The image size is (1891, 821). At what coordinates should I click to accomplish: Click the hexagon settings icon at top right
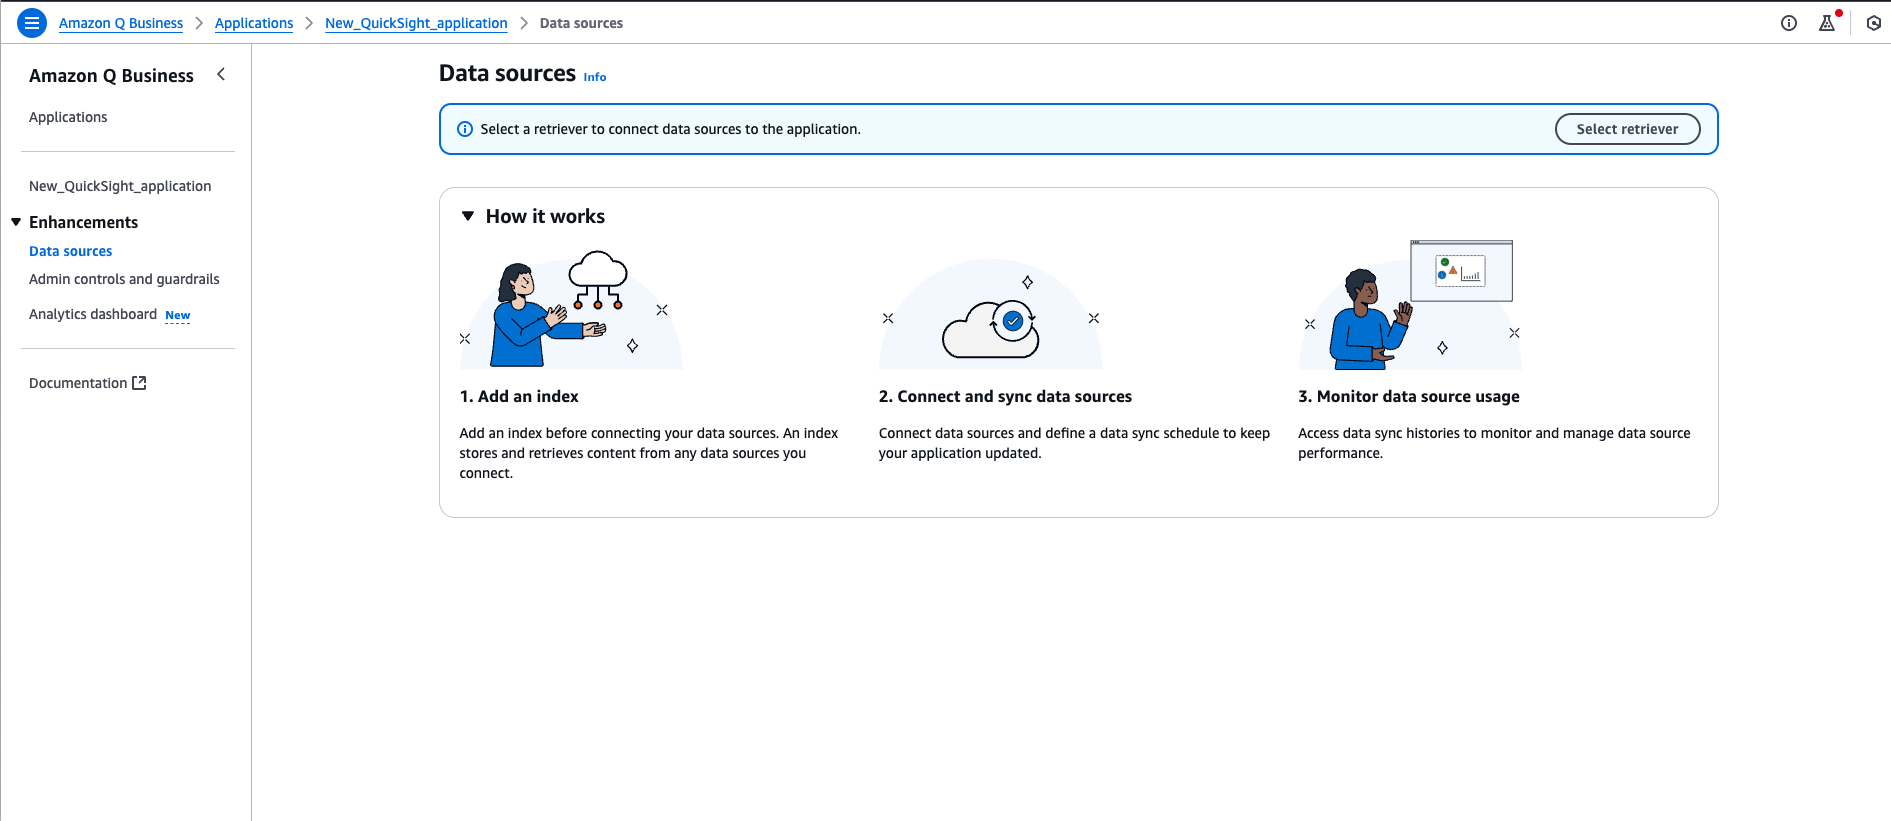(1874, 23)
